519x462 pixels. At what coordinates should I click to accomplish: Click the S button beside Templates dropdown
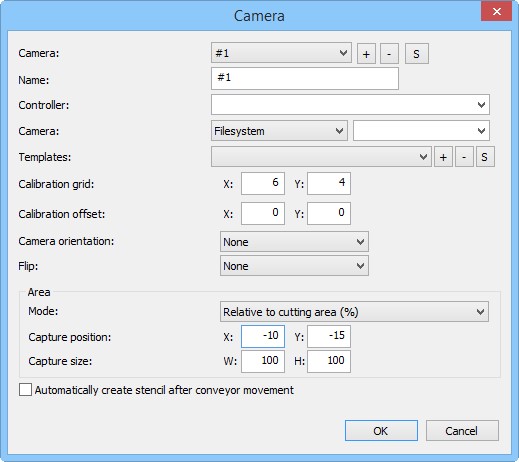[485, 157]
